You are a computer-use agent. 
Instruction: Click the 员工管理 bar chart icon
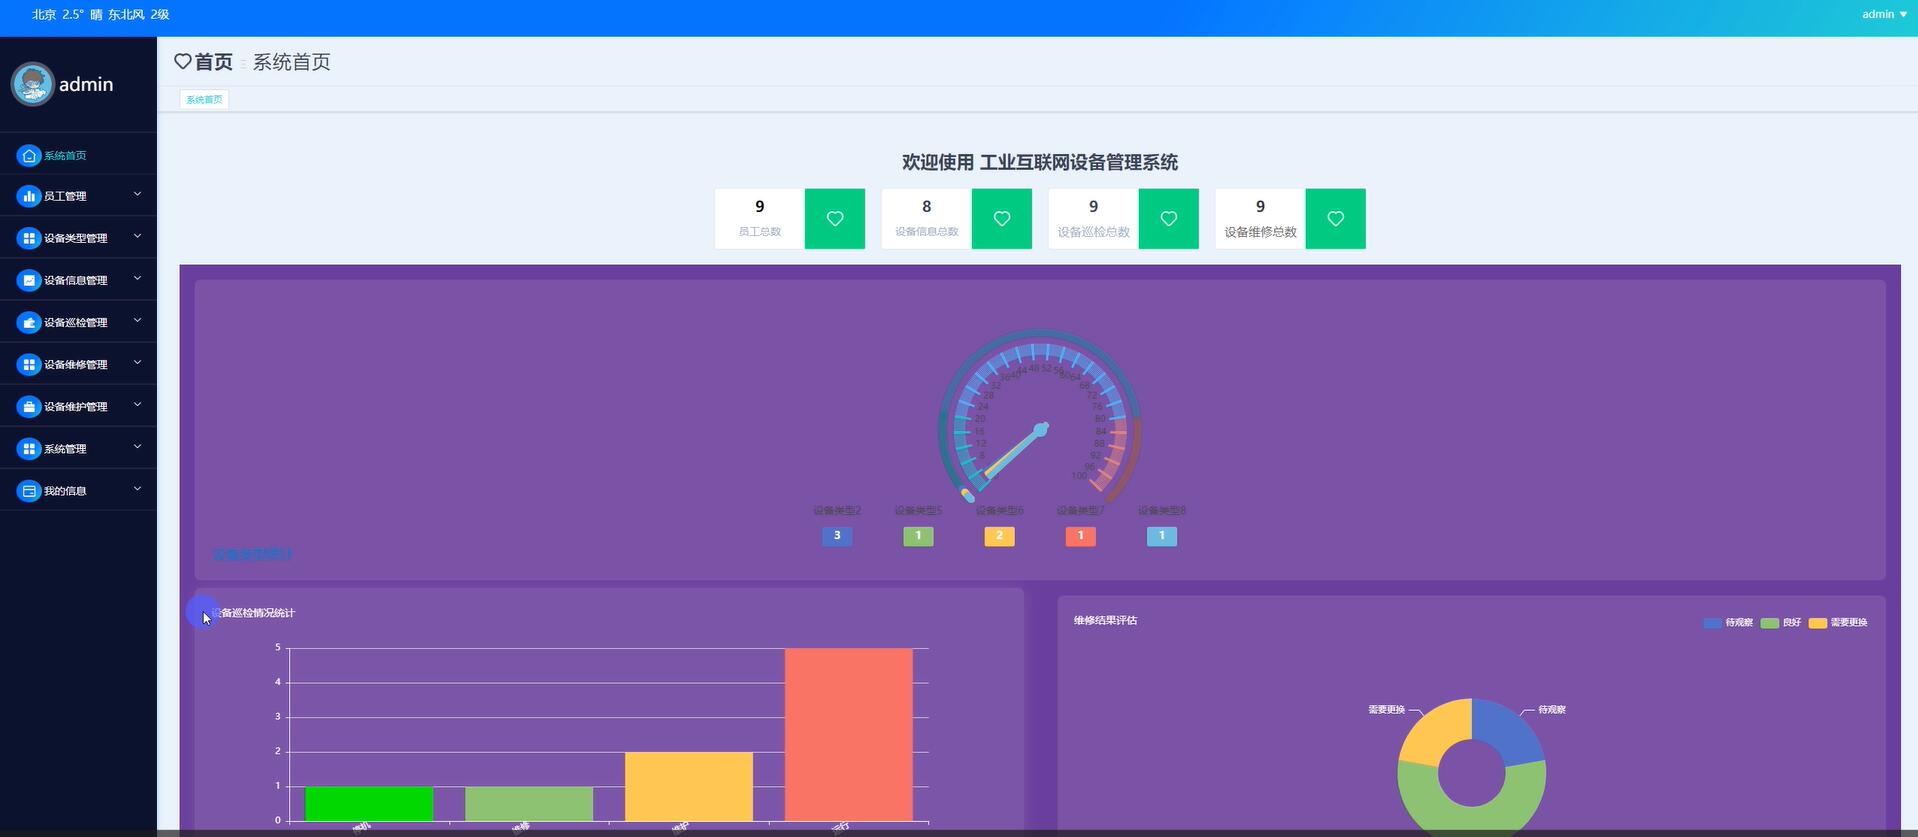[x=29, y=196]
